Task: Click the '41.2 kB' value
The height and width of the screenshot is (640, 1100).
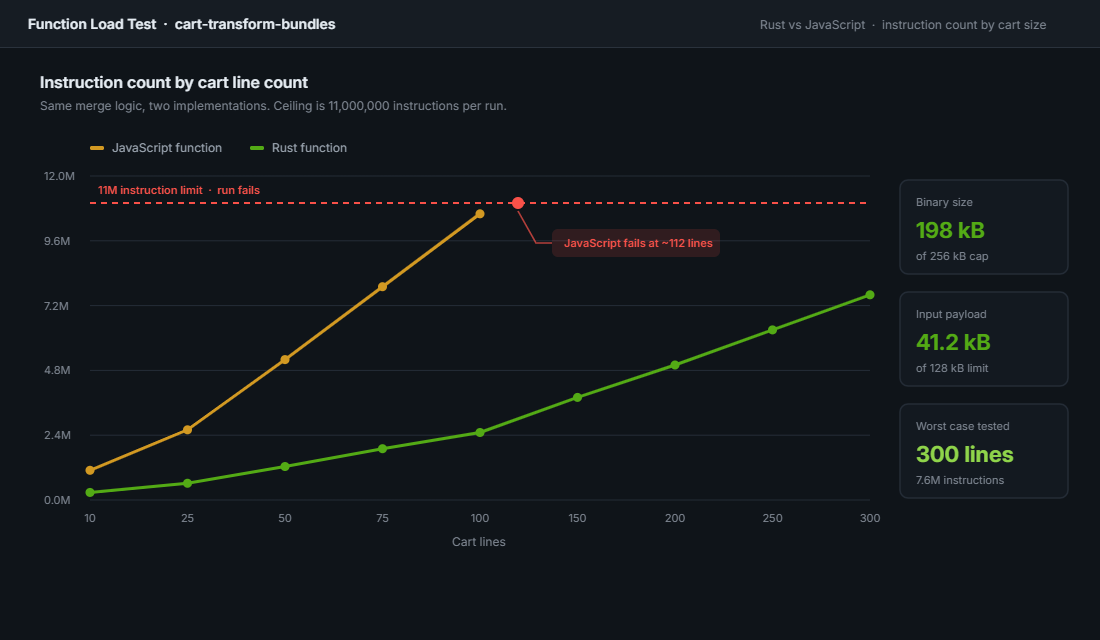Action: (953, 342)
